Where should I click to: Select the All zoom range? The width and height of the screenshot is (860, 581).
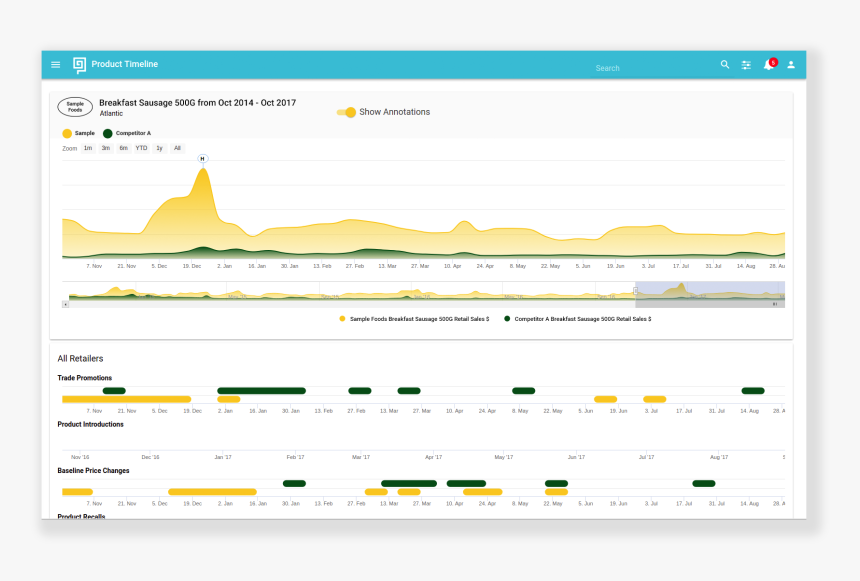point(177,148)
